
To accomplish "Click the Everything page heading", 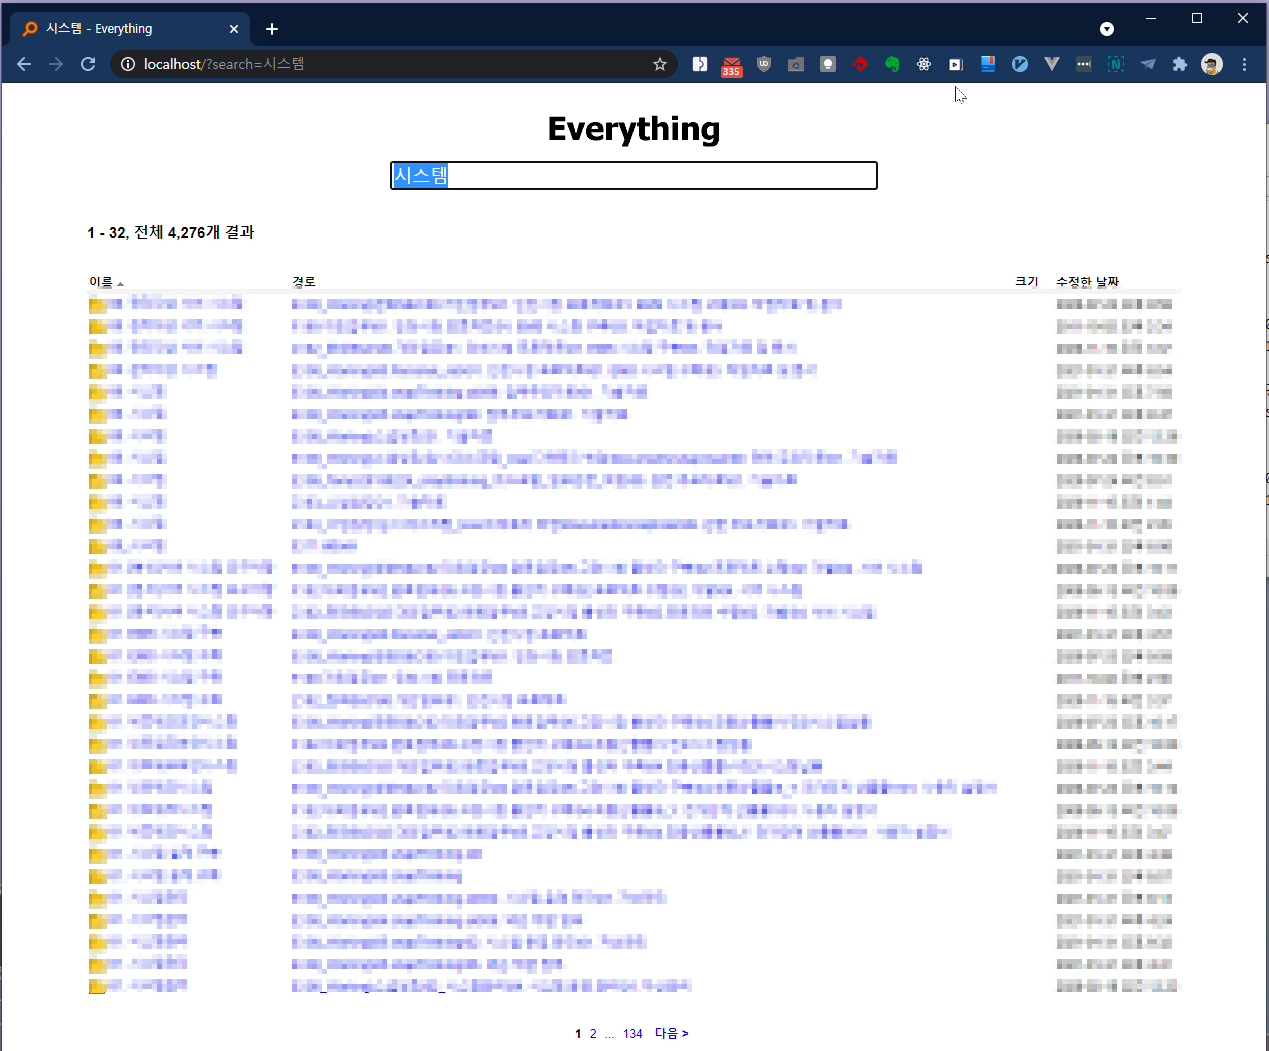I will click(x=634, y=129).
